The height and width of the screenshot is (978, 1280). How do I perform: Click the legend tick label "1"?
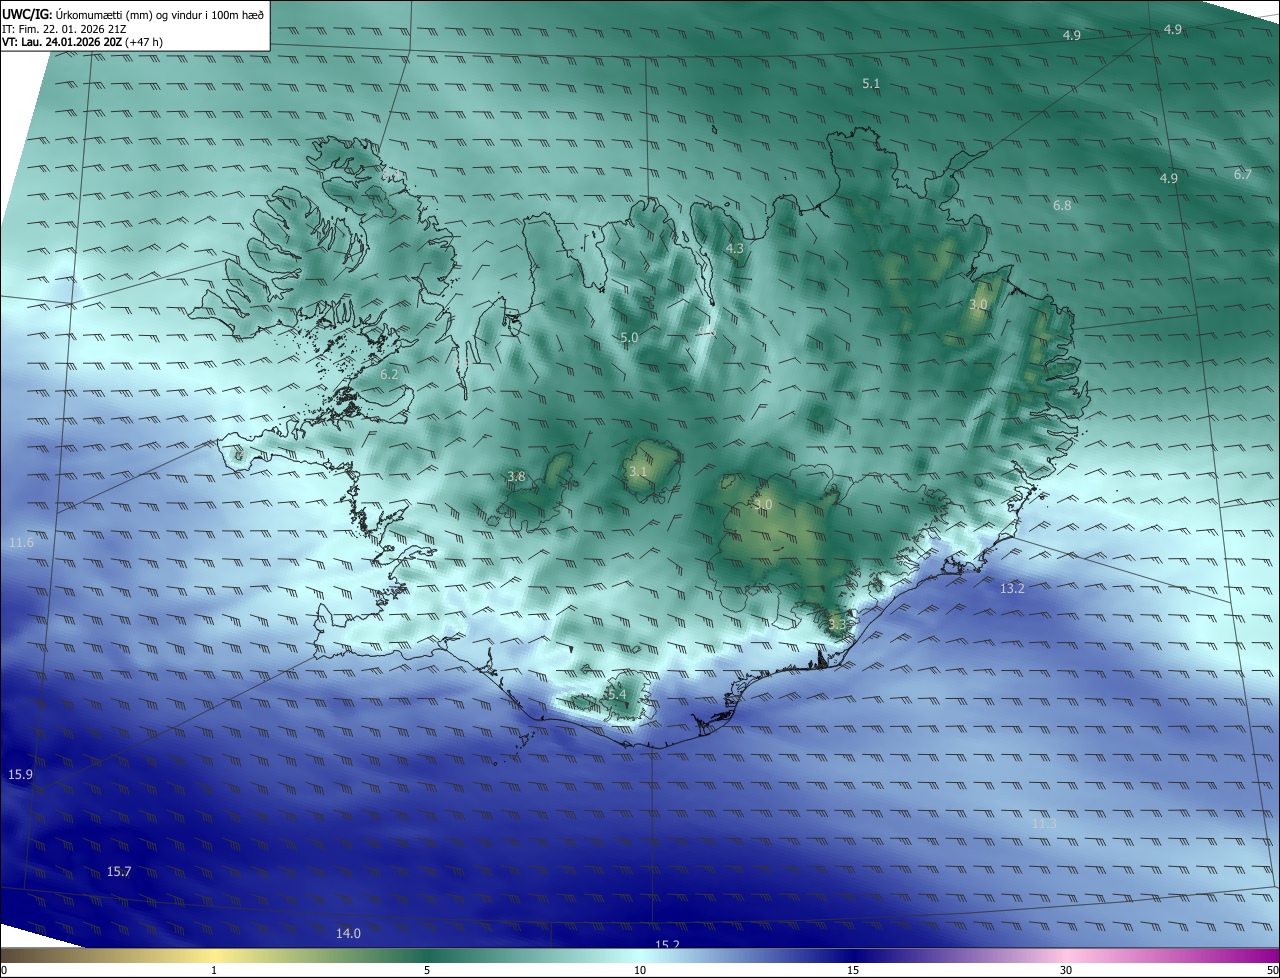point(214,970)
